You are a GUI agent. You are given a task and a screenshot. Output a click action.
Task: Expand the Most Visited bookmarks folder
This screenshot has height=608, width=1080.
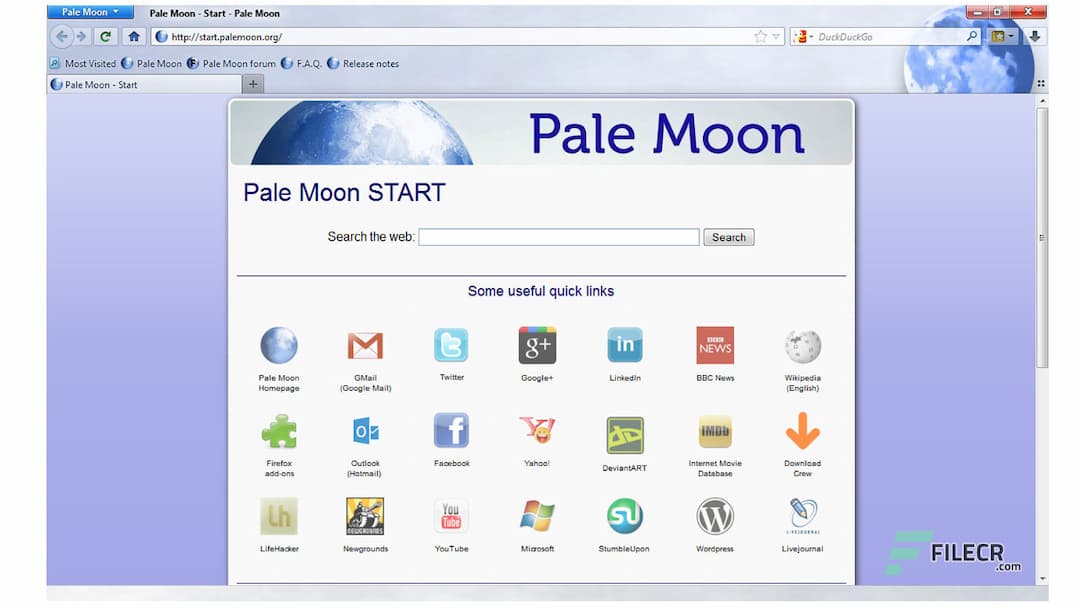click(x=82, y=63)
